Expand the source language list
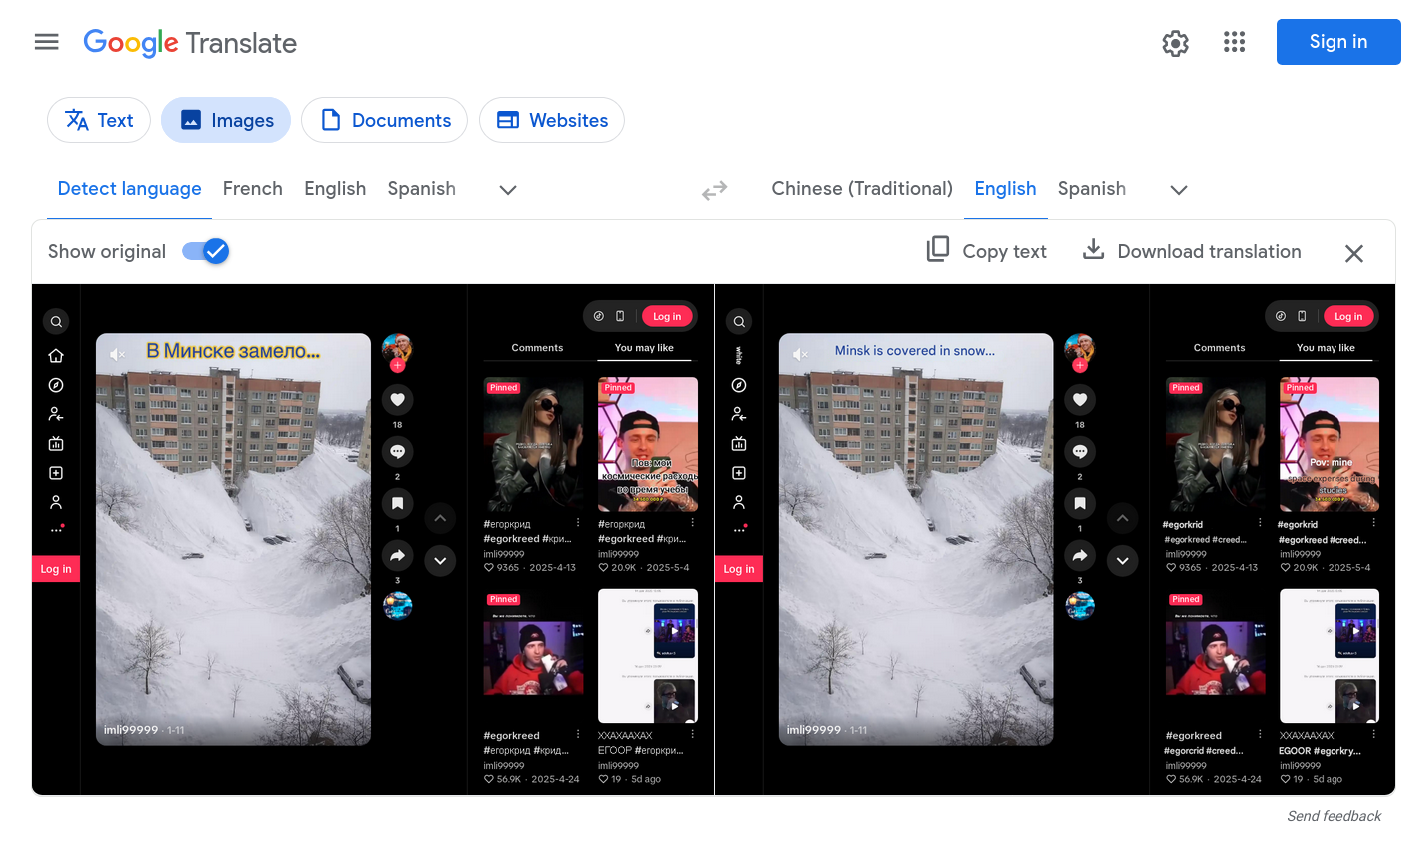The height and width of the screenshot is (866, 1428). 508,190
